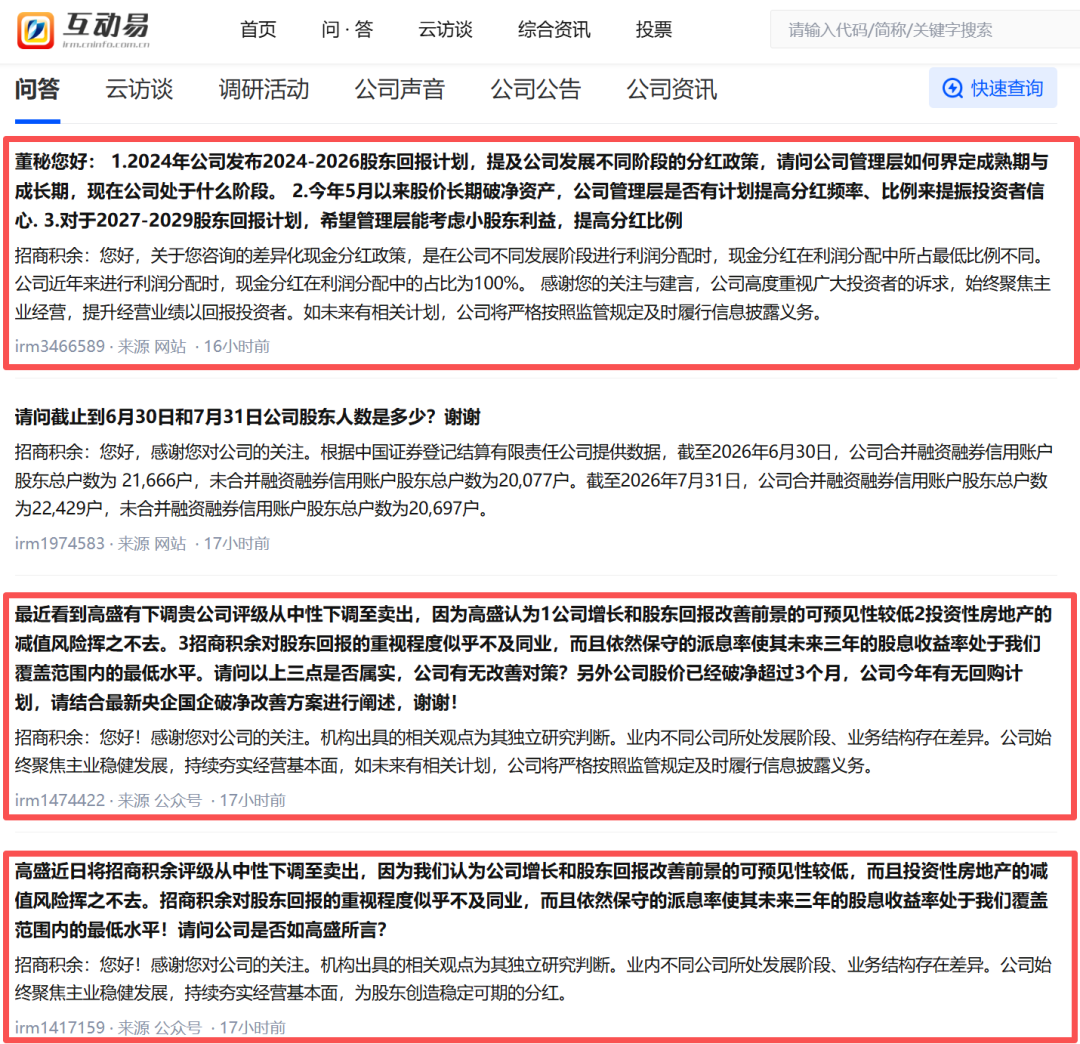The height and width of the screenshot is (1044, 1080).
Task: Switch to the 调研活动 tab
Action: pos(264,89)
